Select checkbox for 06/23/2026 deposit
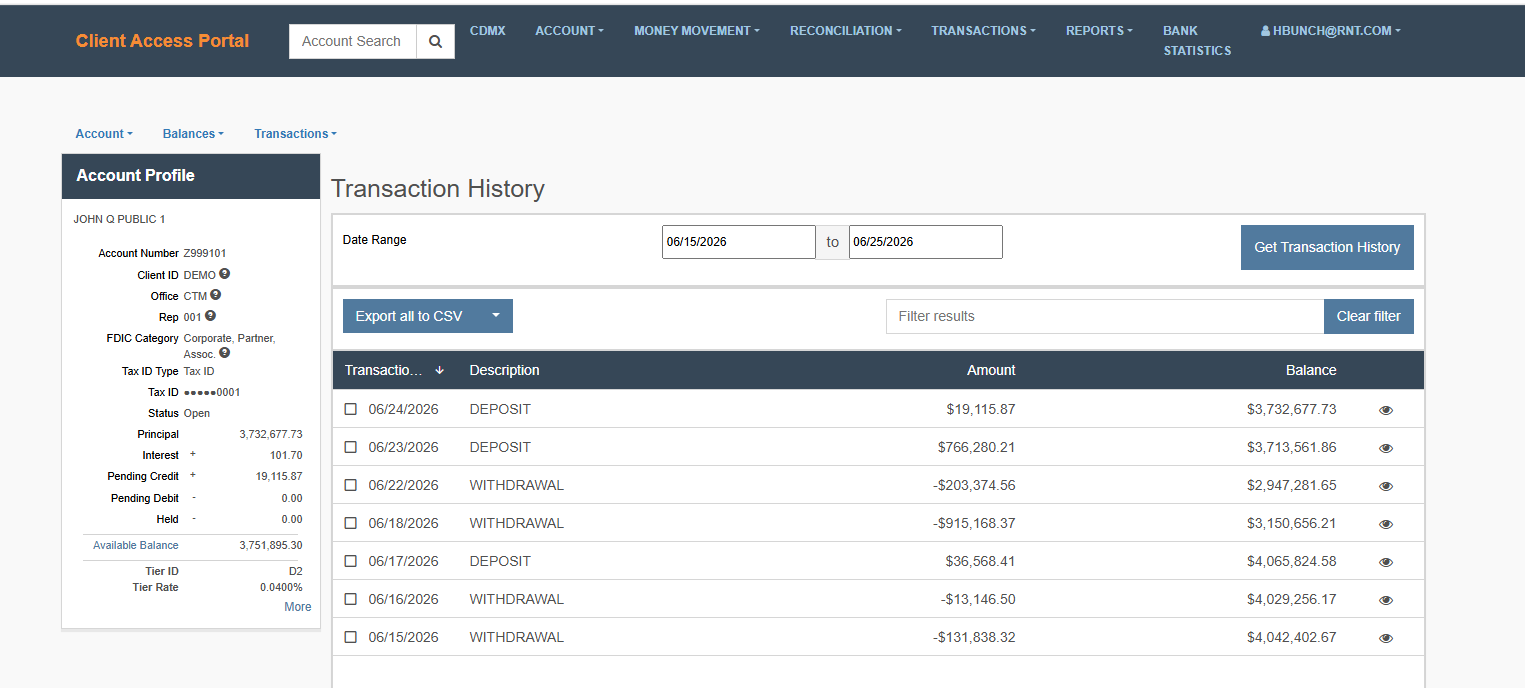Viewport: 1525px width, 688px height. (350, 447)
